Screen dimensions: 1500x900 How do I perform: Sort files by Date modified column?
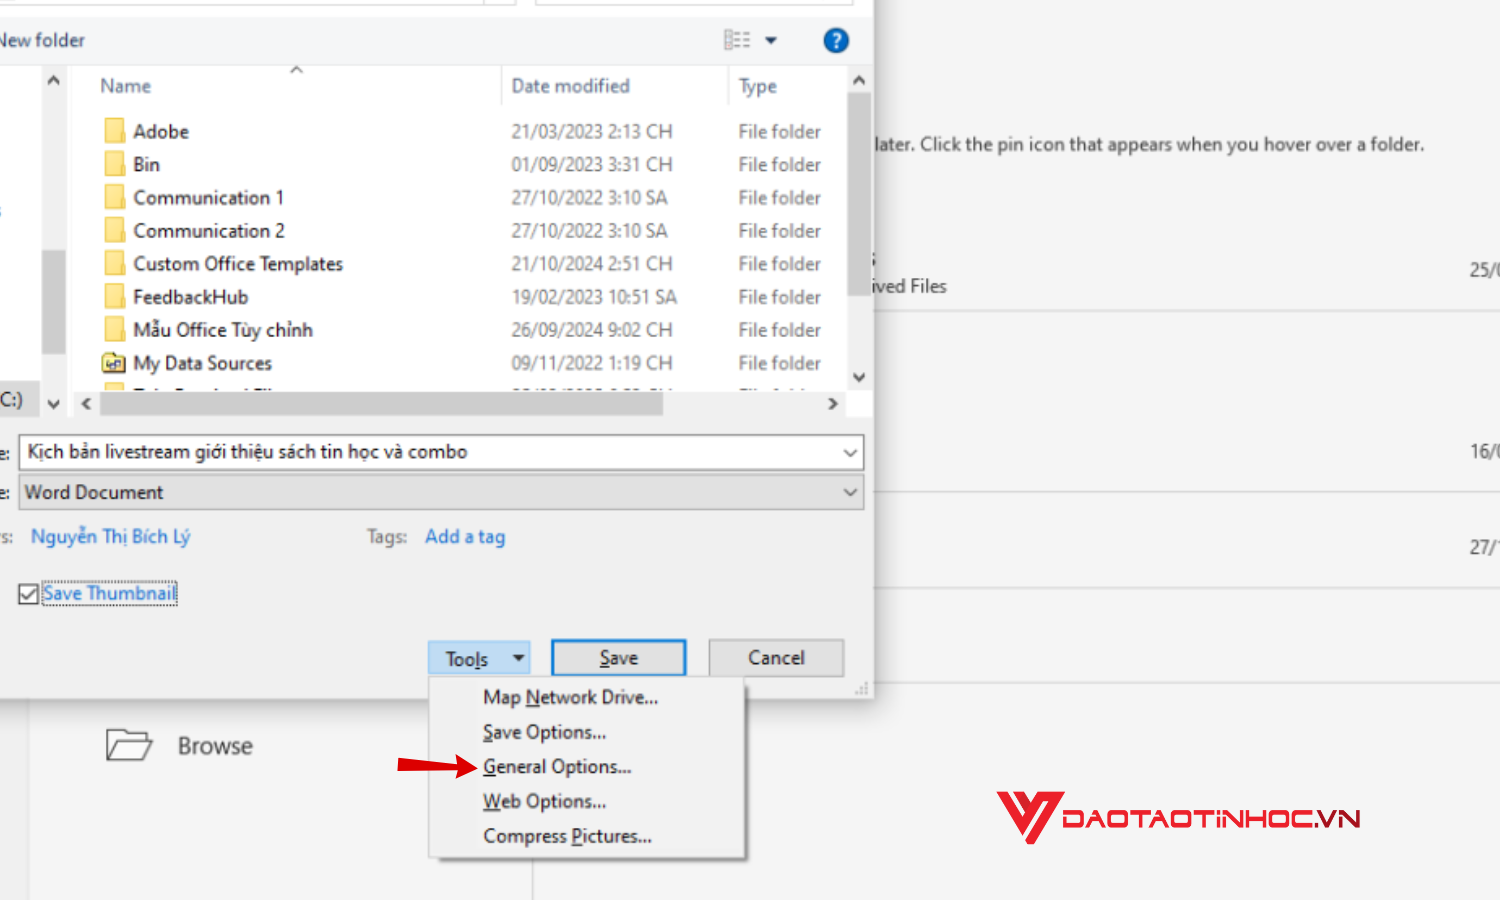[570, 86]
